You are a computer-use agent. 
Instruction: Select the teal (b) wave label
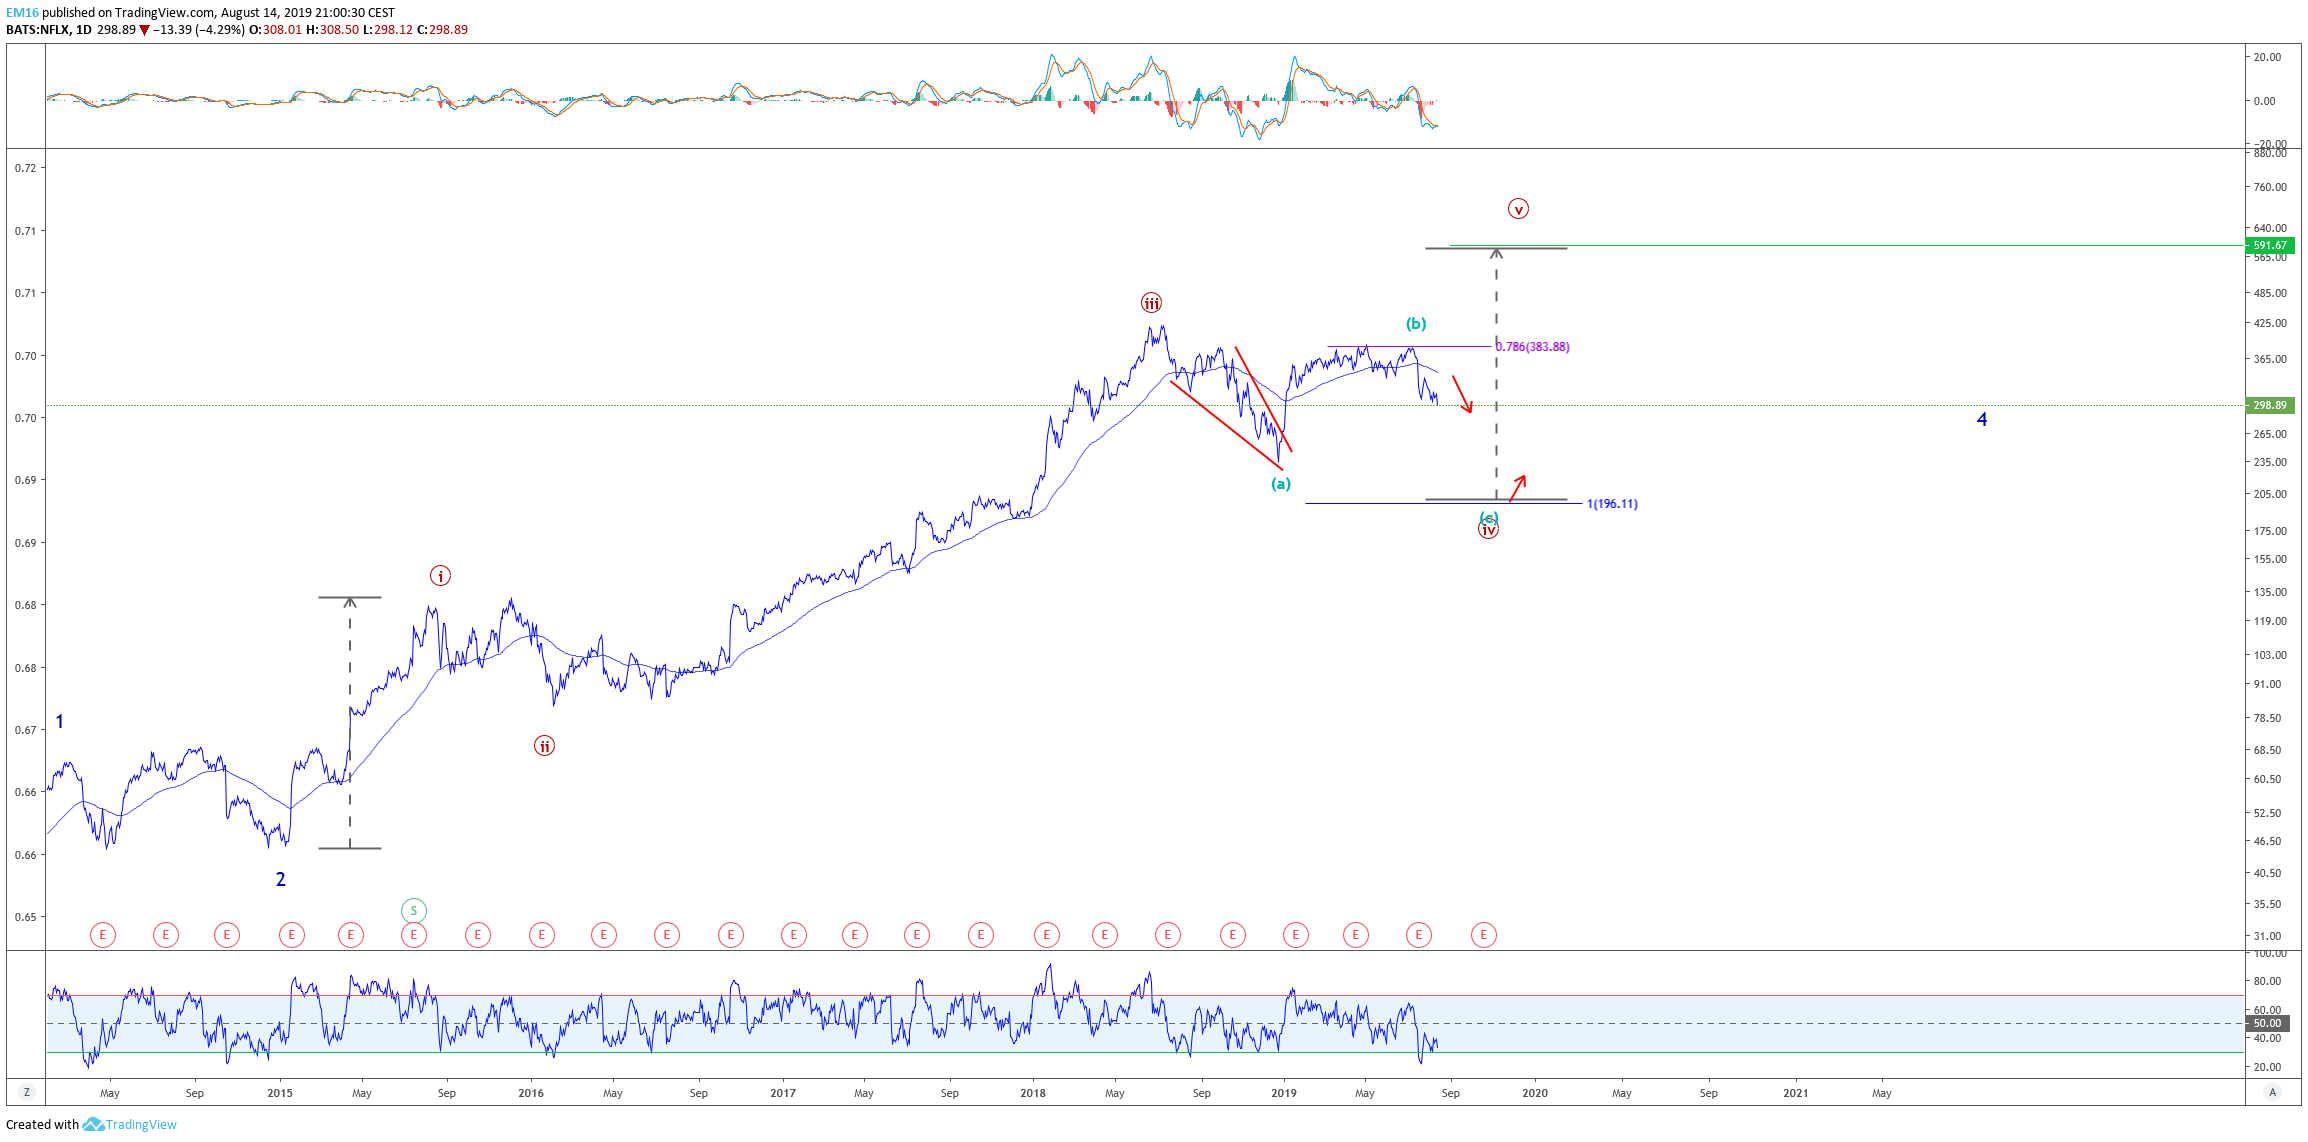(1416, 324)
